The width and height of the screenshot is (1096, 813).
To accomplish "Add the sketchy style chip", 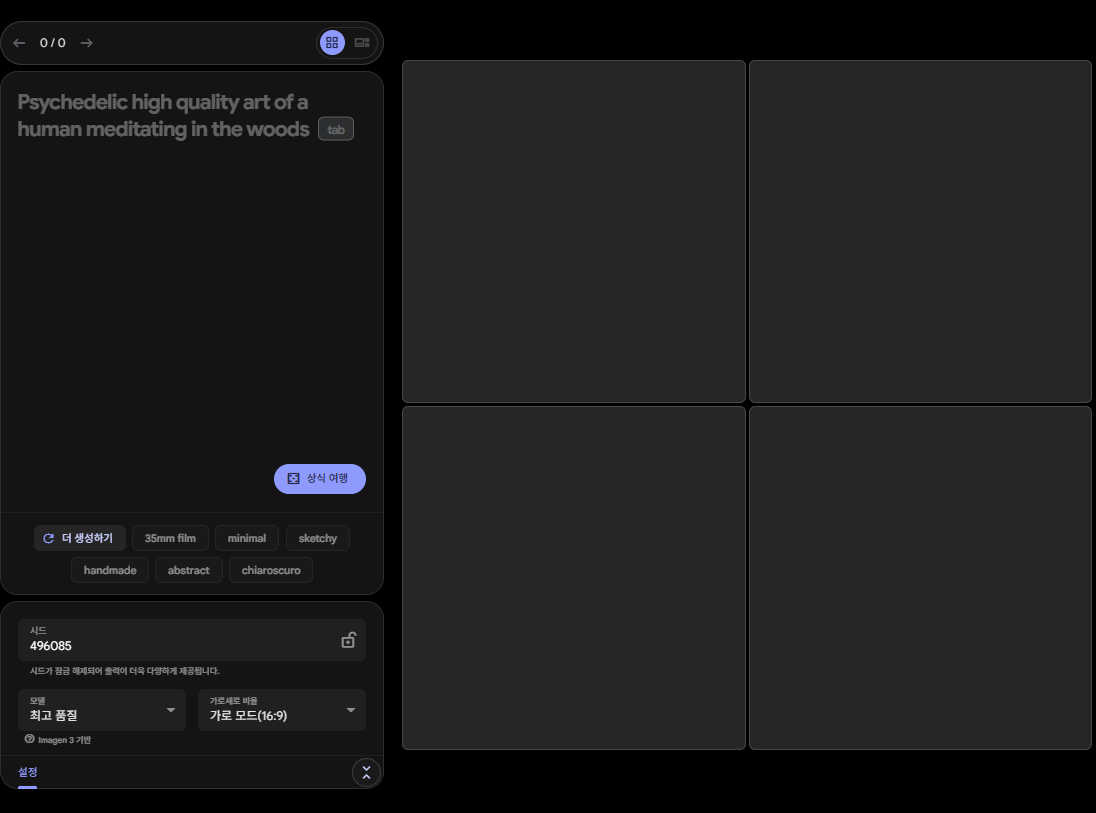I will [x=317, y=538].
